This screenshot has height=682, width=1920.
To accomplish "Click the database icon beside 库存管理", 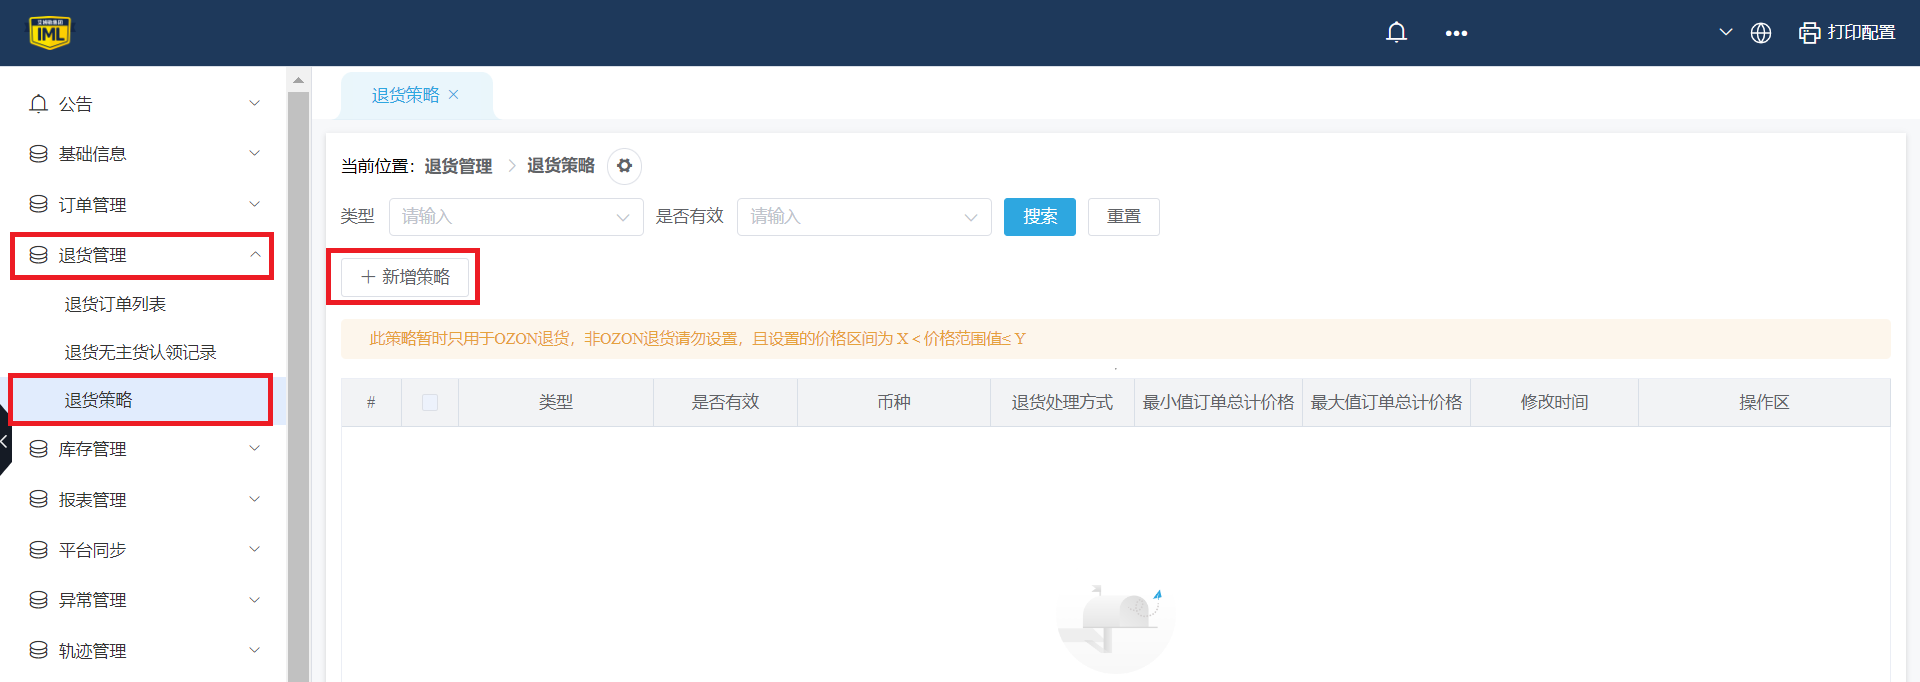I will 39,449.
